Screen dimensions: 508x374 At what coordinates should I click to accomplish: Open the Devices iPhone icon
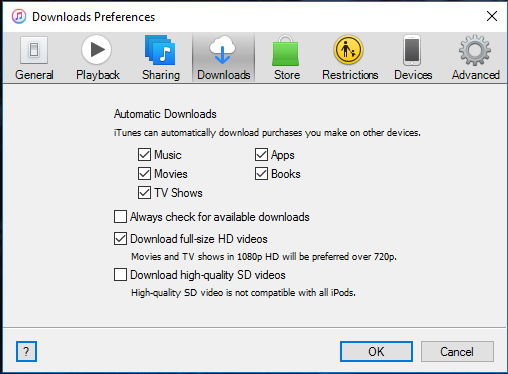pyautogui.click(x=412, y=50)
